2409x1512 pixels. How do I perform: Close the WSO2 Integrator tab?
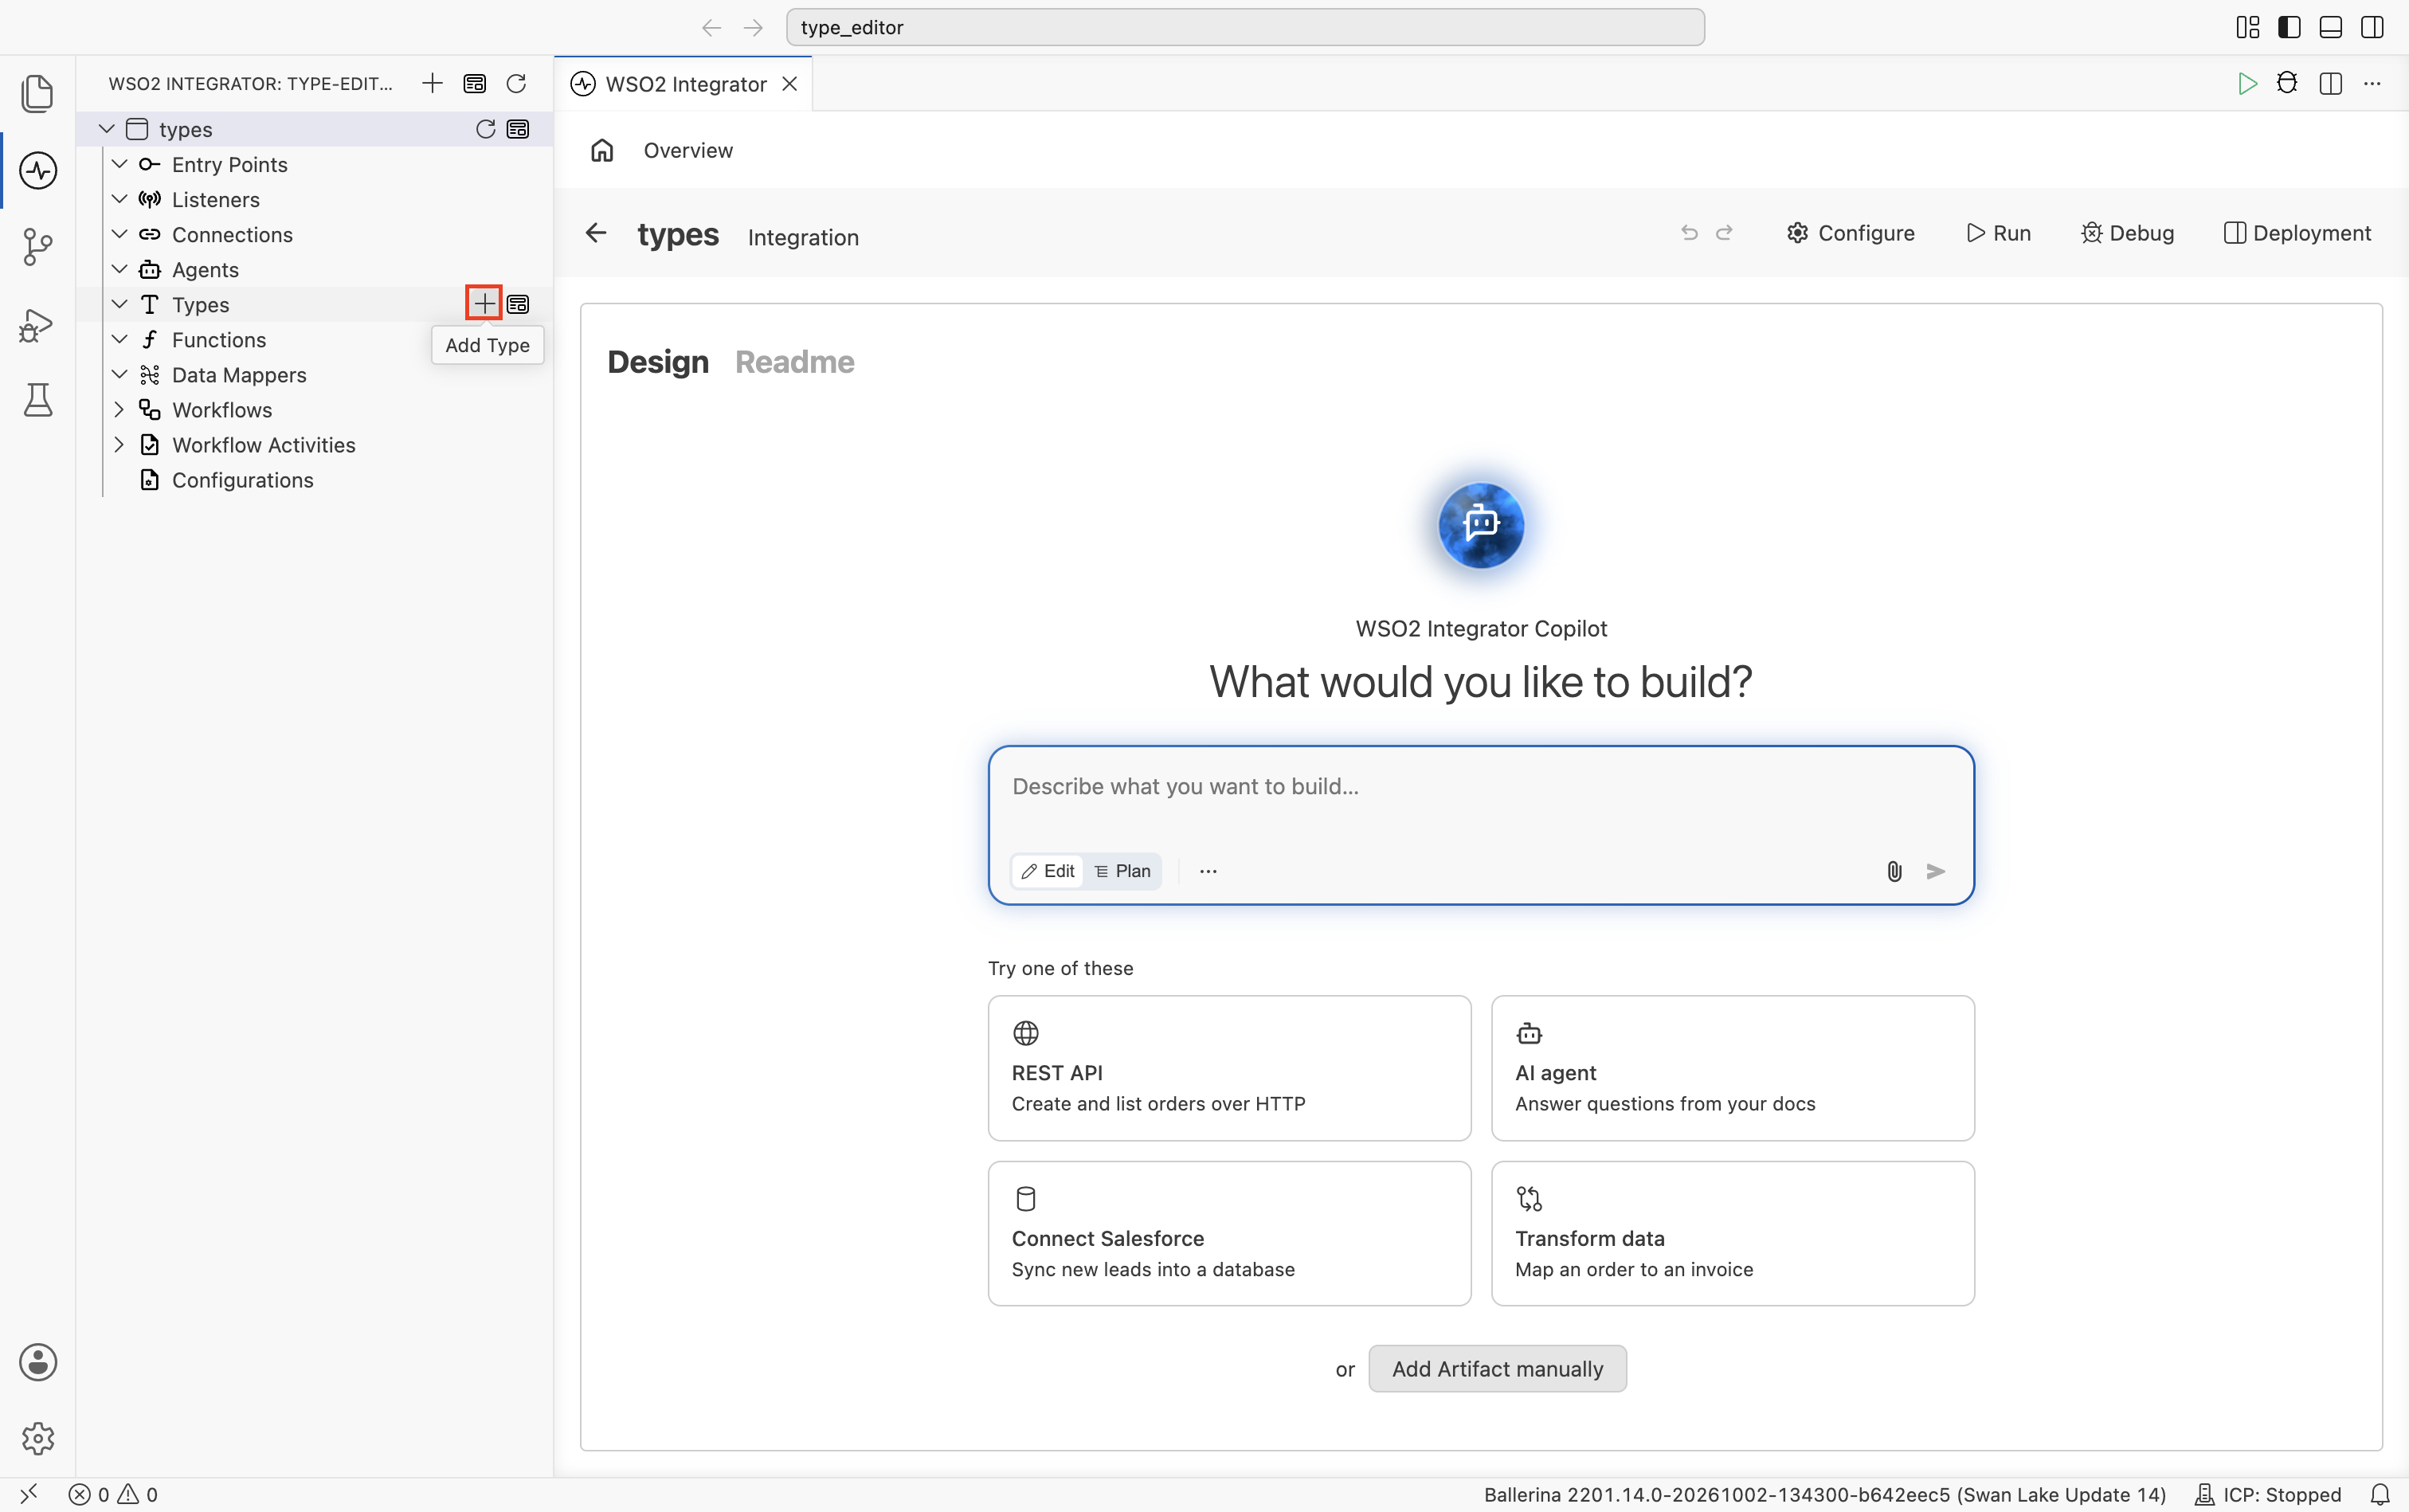click(x=790, y=84)
